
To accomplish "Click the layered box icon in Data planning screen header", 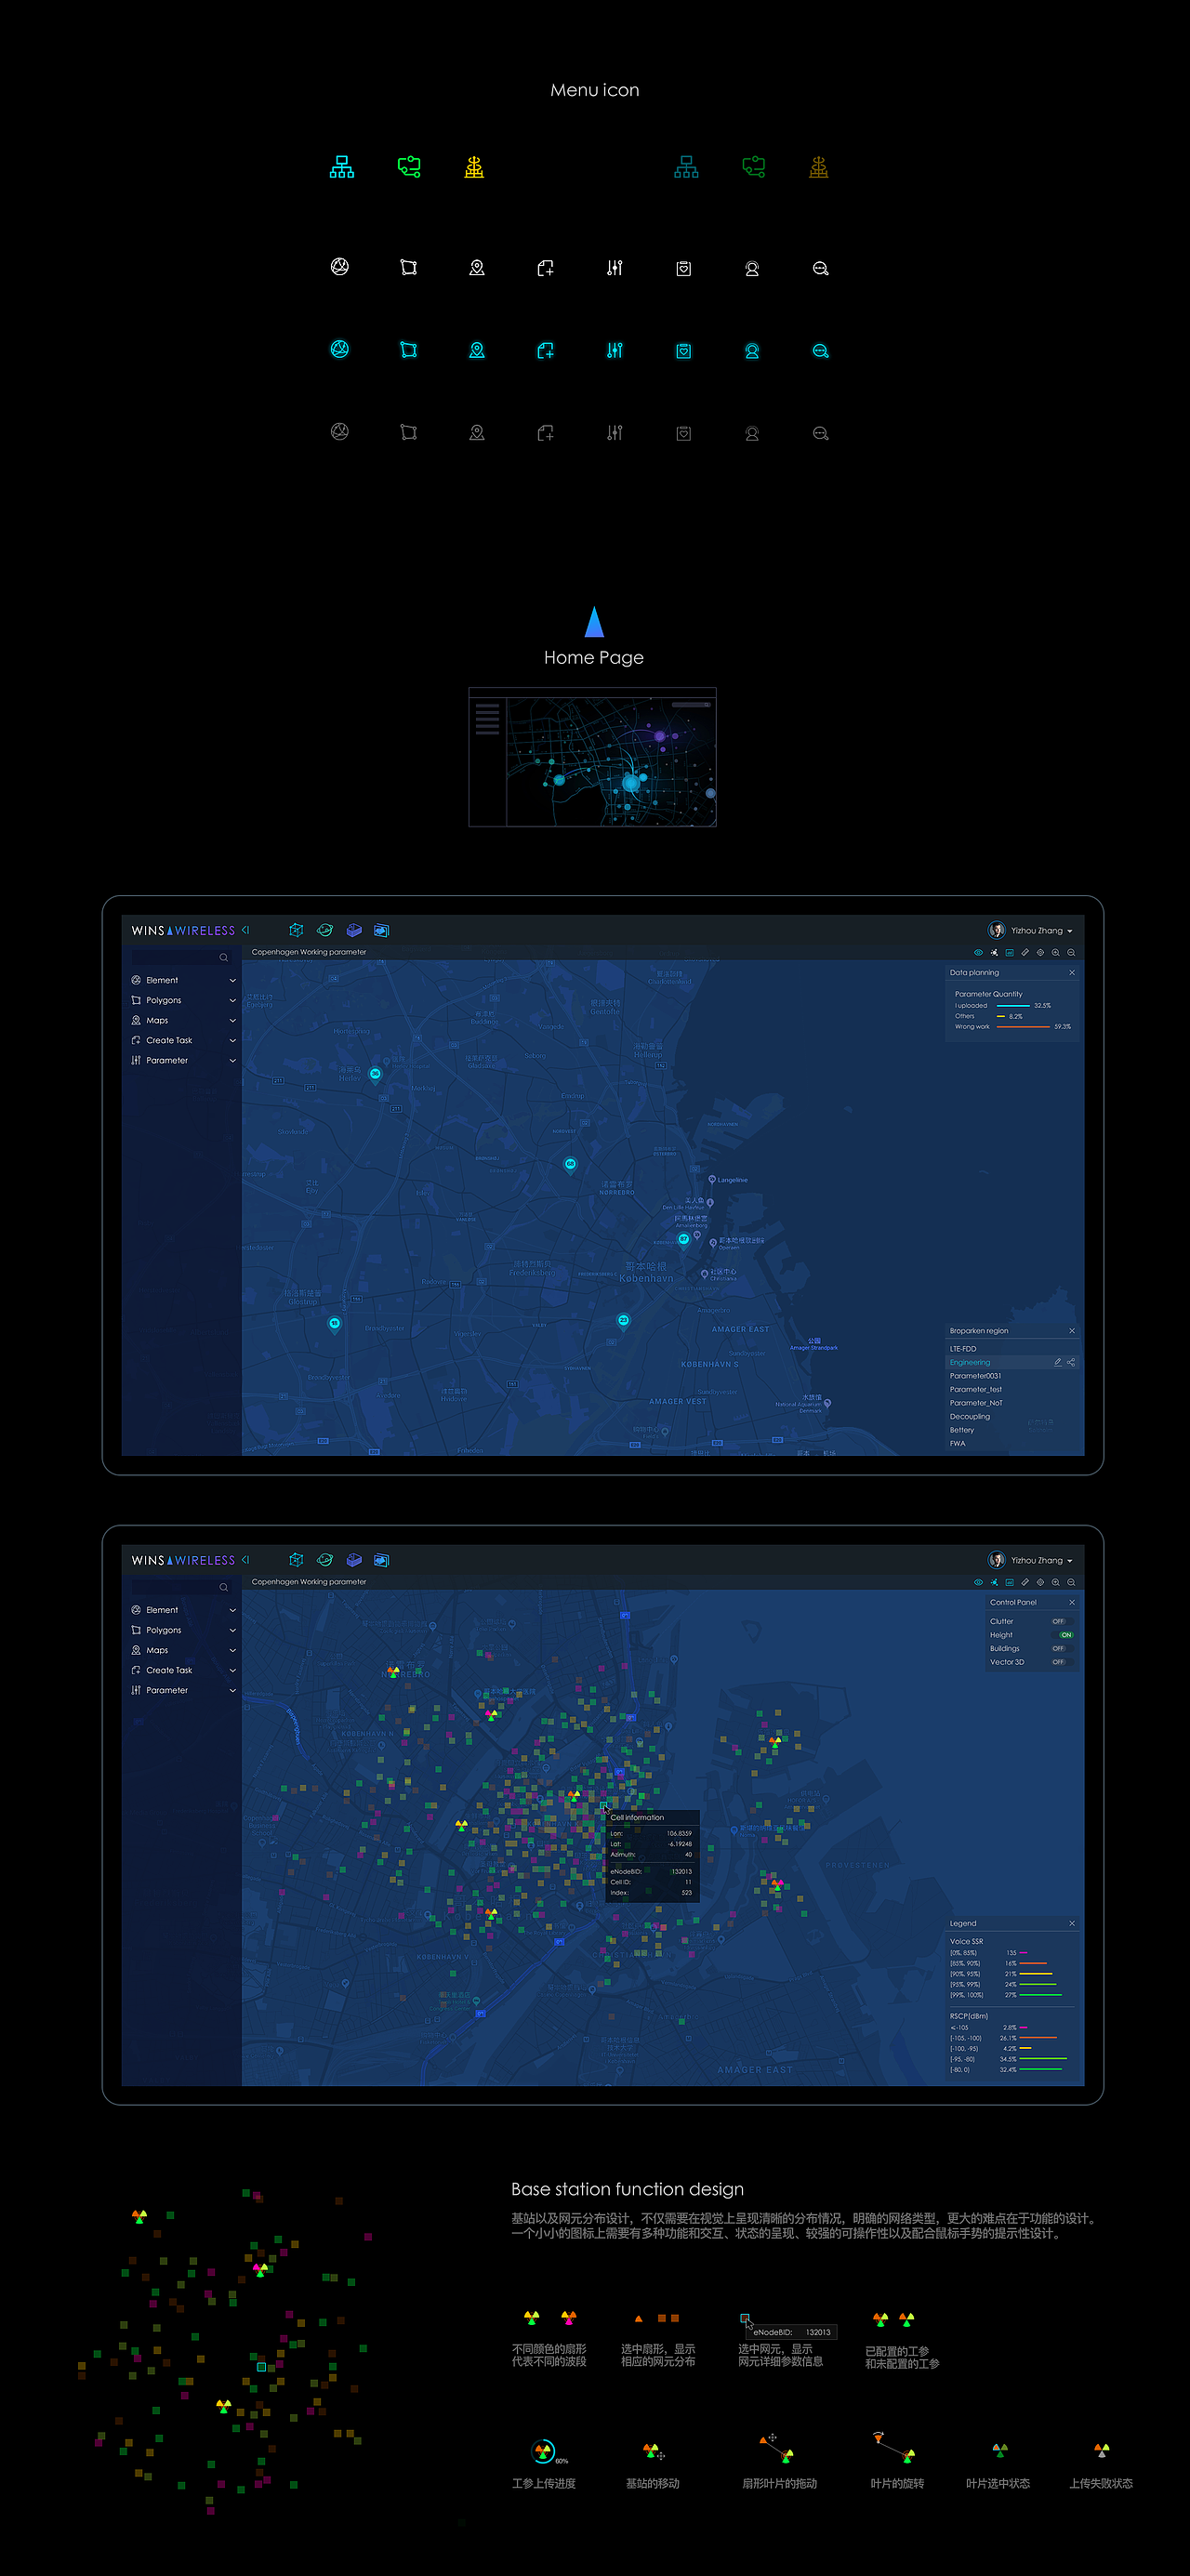I will 353,930.
